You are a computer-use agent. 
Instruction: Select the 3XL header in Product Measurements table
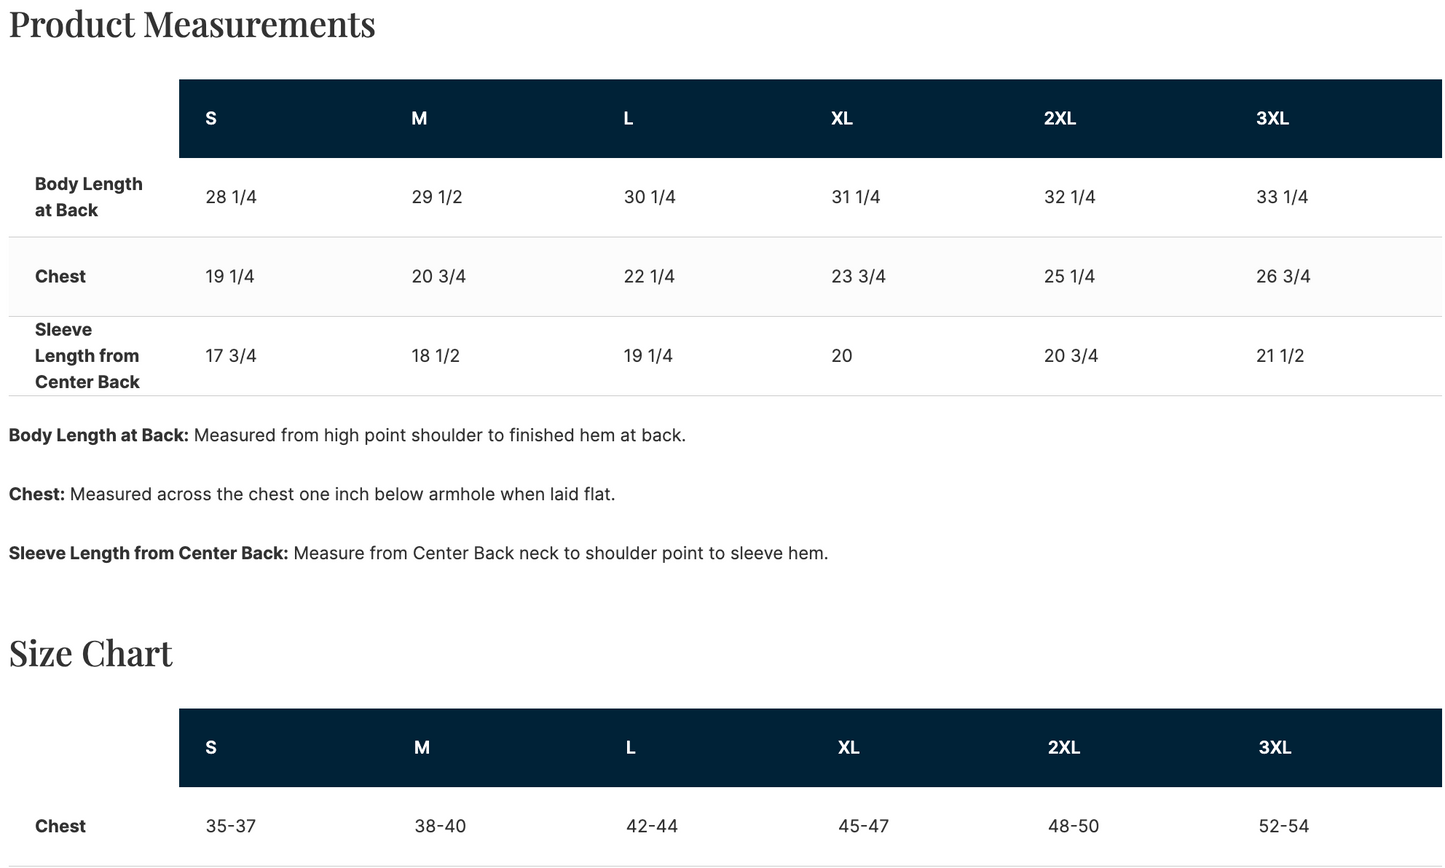coord(1272,118)
